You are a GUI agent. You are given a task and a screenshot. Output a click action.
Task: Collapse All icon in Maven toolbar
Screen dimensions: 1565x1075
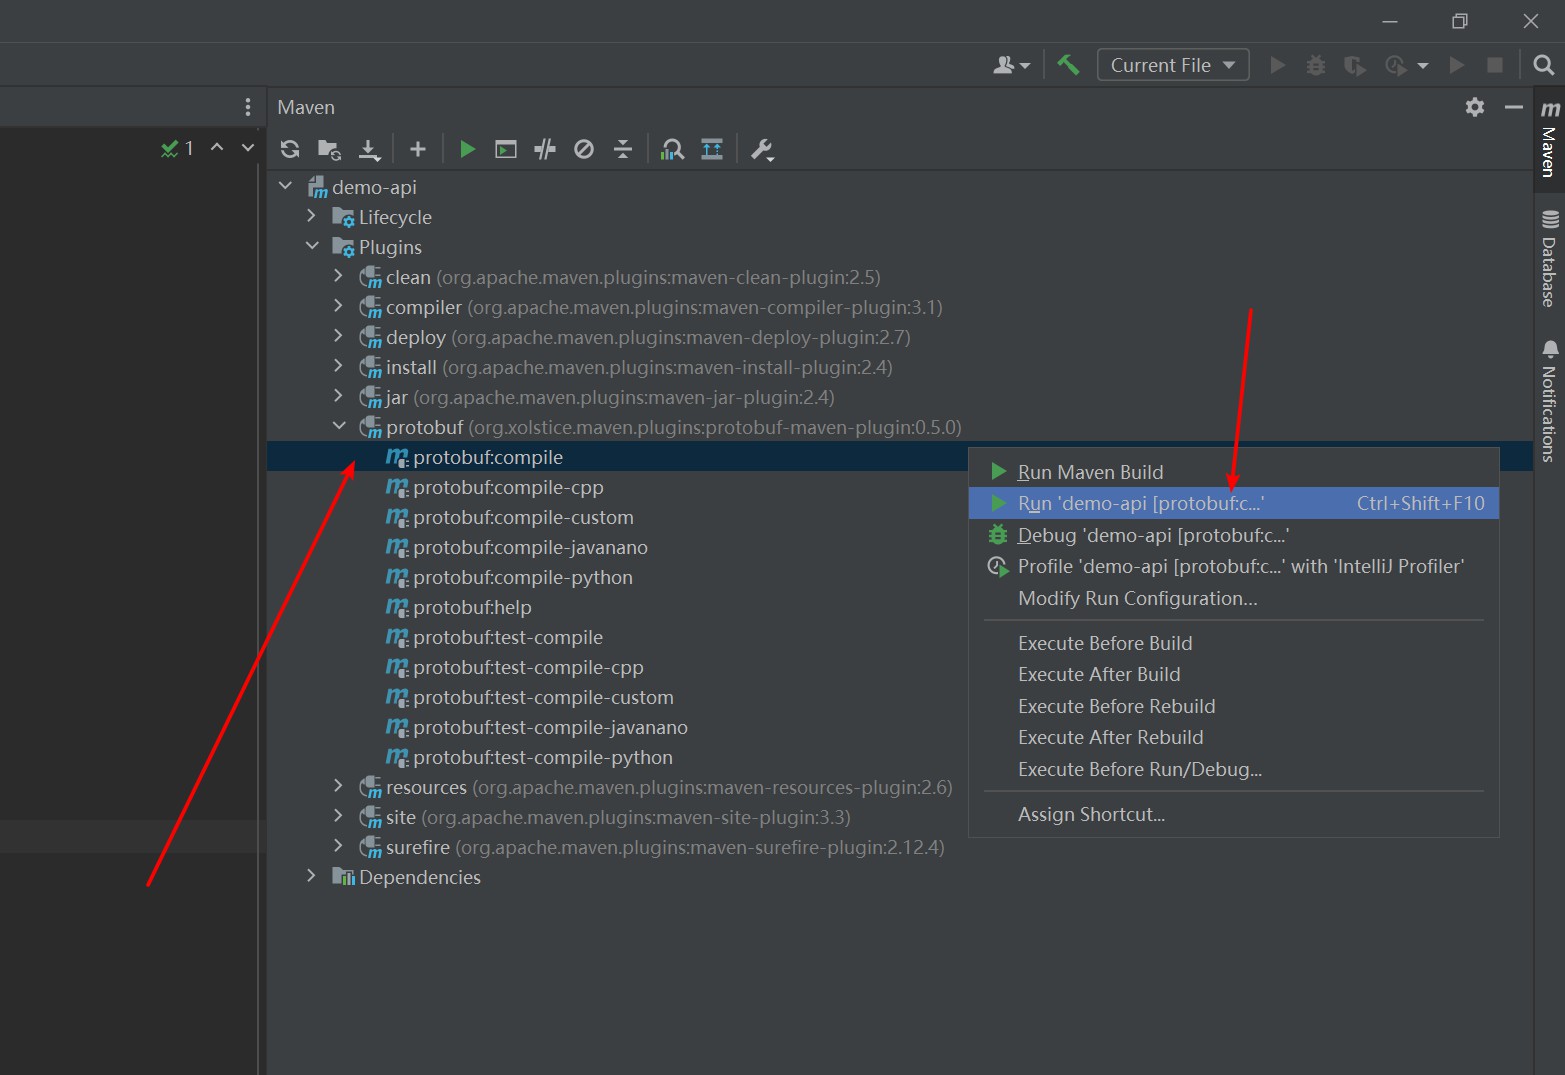pos(623,149)
